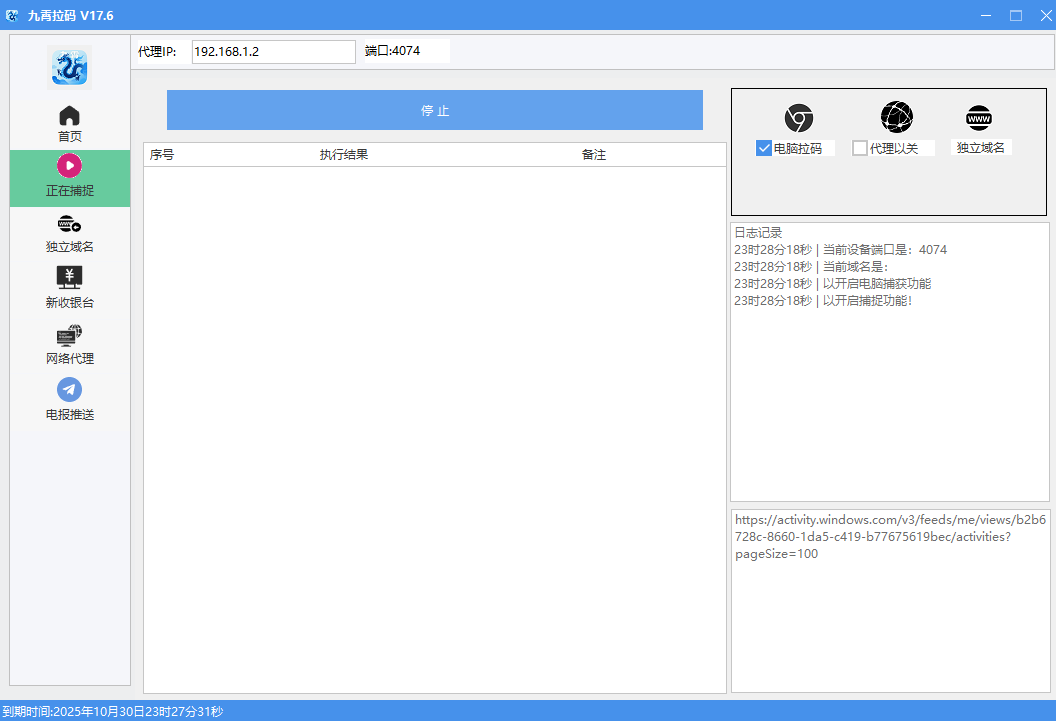The height and width of the screenshot is (721, 1056).
Task: Open the 新收银台 cashier icon
Action: (69, 278)
